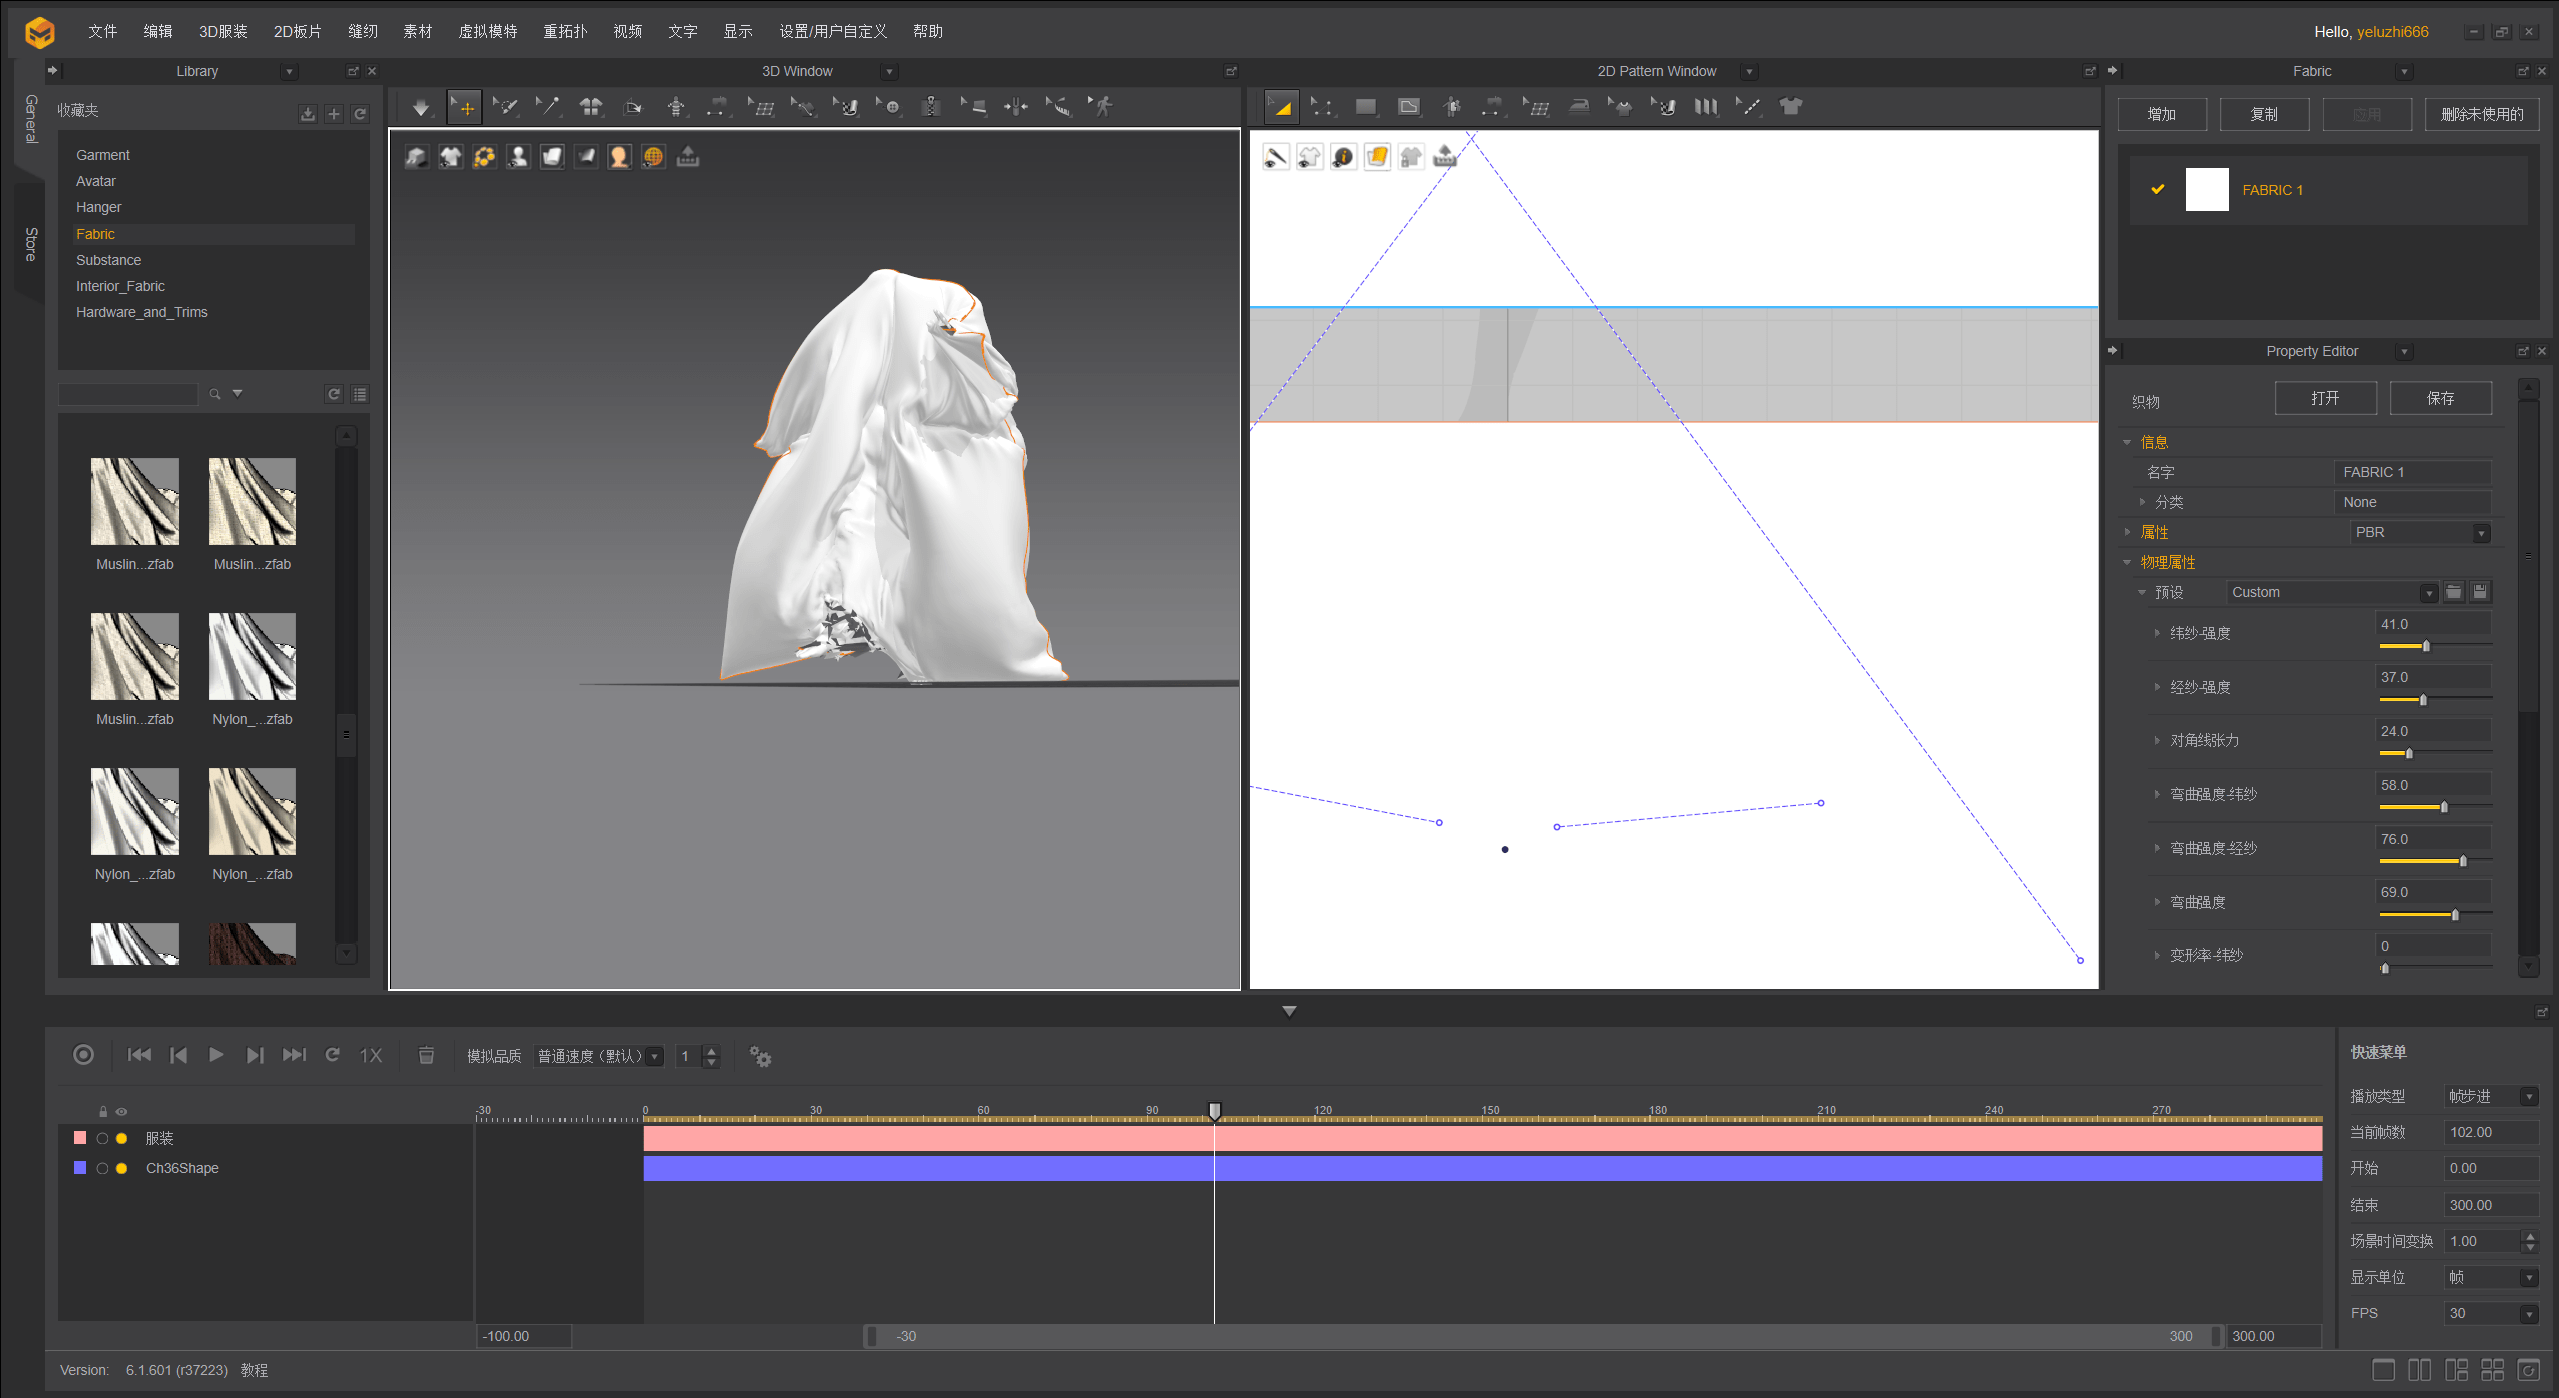
Task: Select the button placement tool icon
Action: point(890,107)
